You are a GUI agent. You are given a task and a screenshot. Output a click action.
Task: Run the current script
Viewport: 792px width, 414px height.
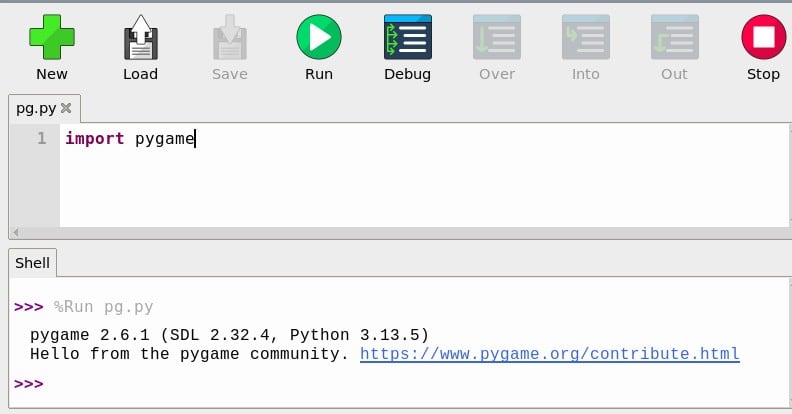[x=319, y=37]
